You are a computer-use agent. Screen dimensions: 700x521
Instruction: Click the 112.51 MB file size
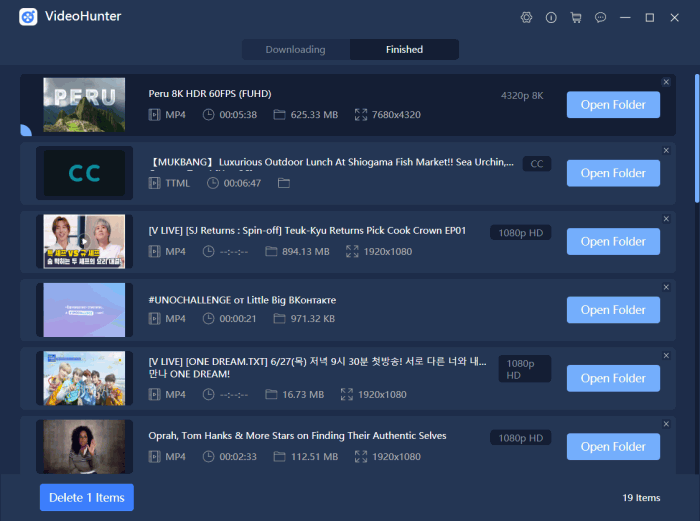(314, 457)
